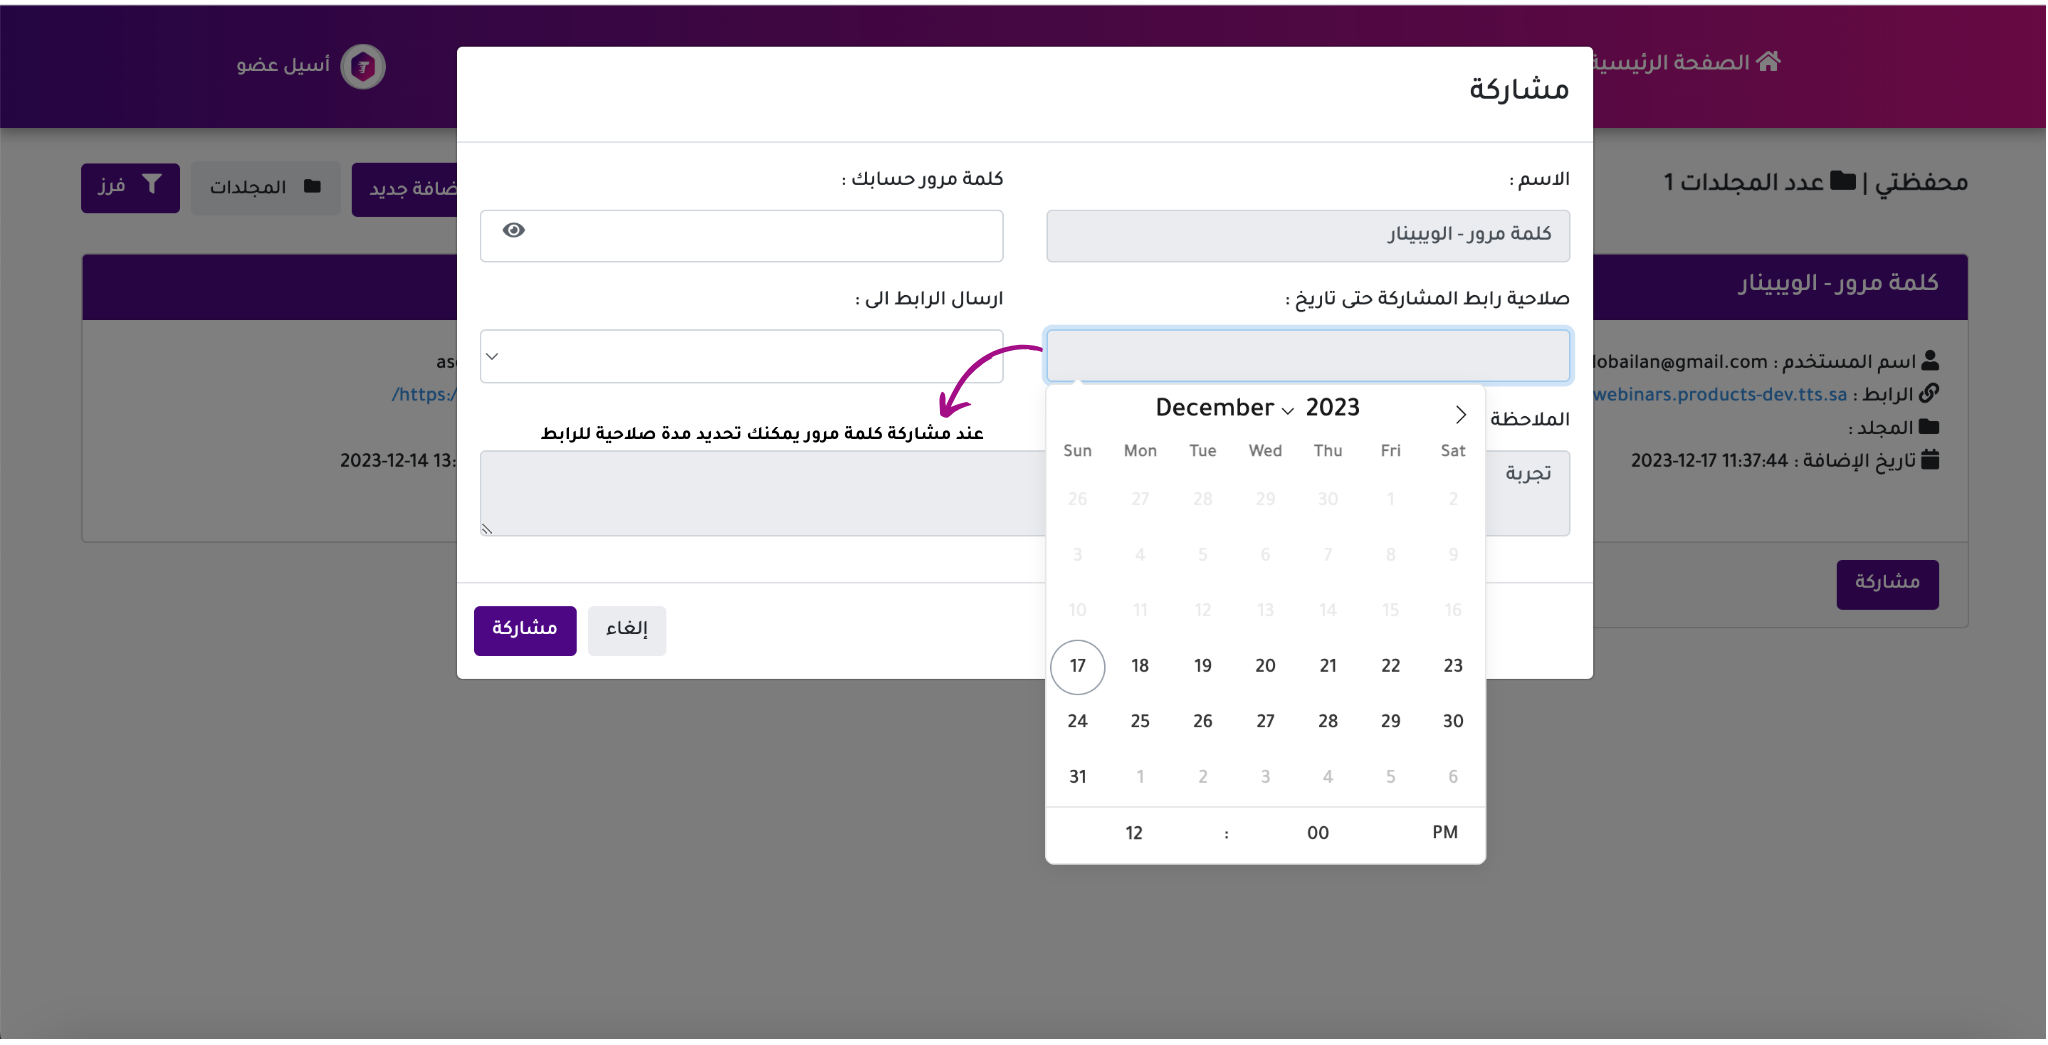Click the مشاركة submit button in dialog

[x=525, y=630]
